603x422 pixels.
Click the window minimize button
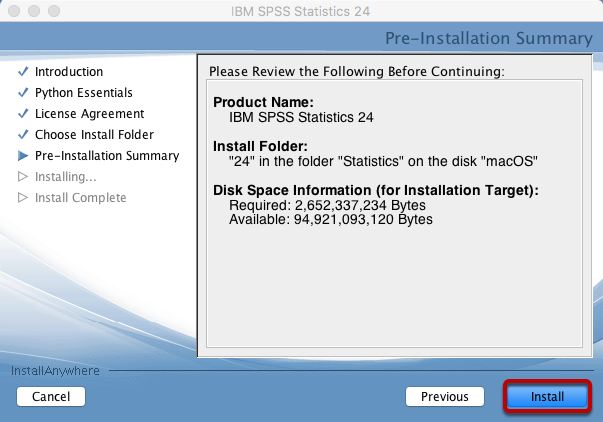tap(34, 11)
